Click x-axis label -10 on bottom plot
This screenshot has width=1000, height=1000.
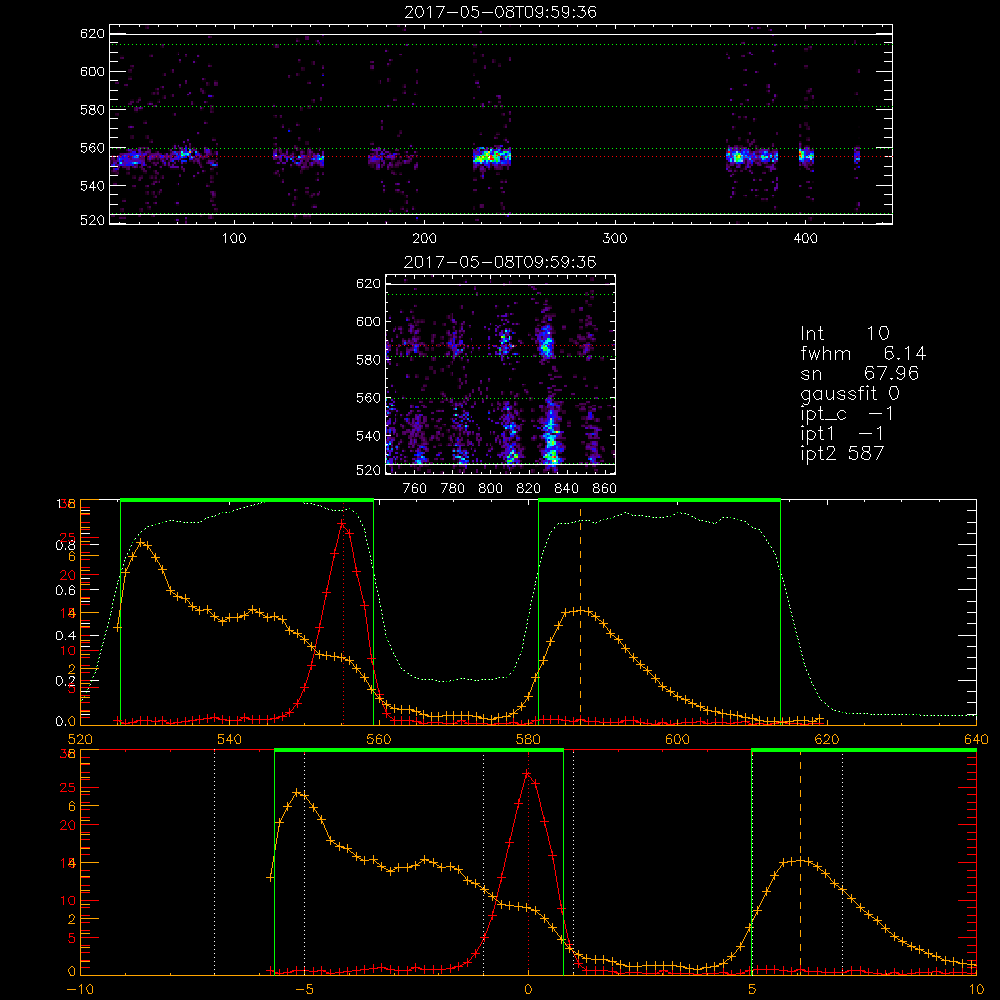(x=80, y=989)
